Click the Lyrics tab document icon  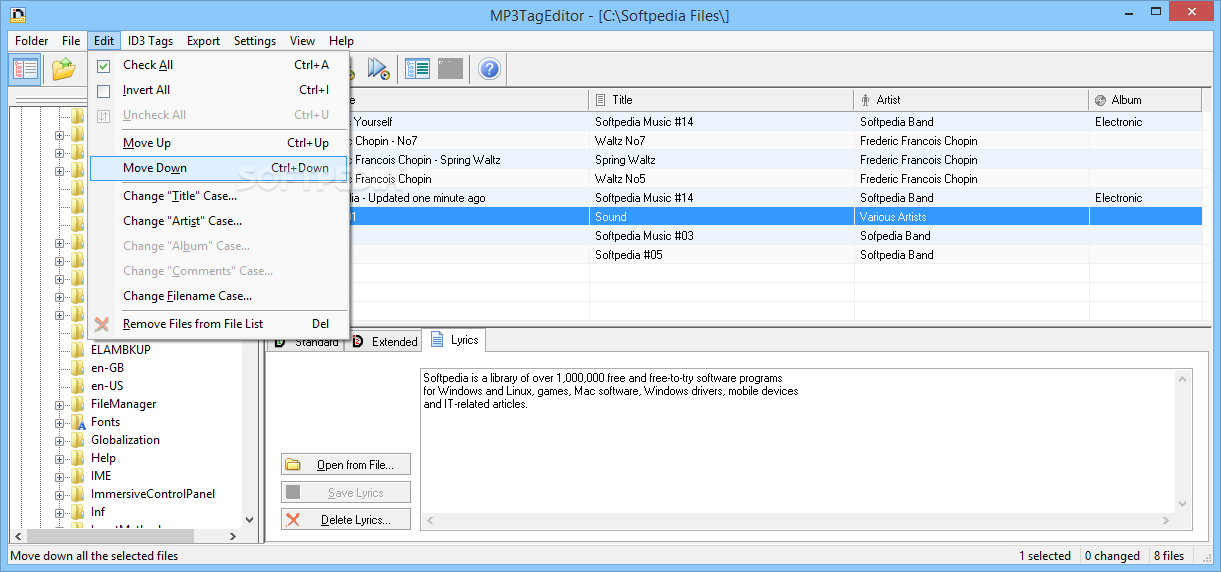click(x=437, y=340)
